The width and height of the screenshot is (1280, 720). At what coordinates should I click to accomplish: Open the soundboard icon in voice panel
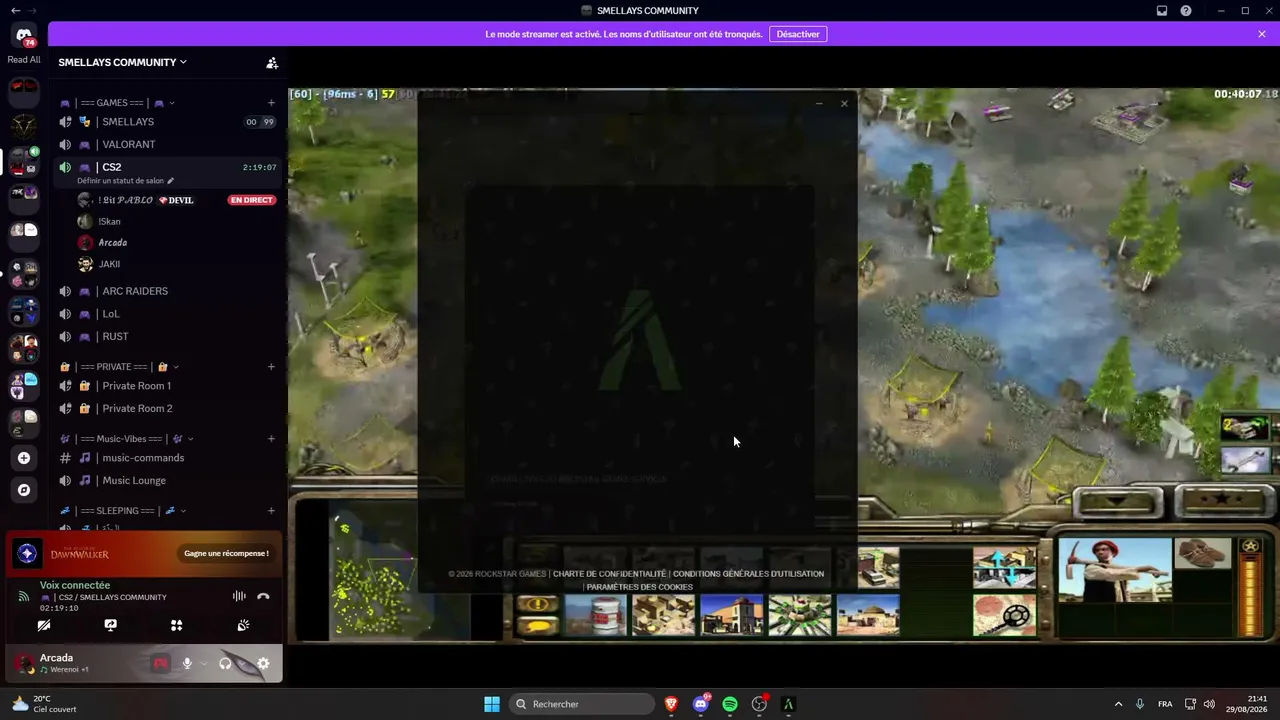243,625
